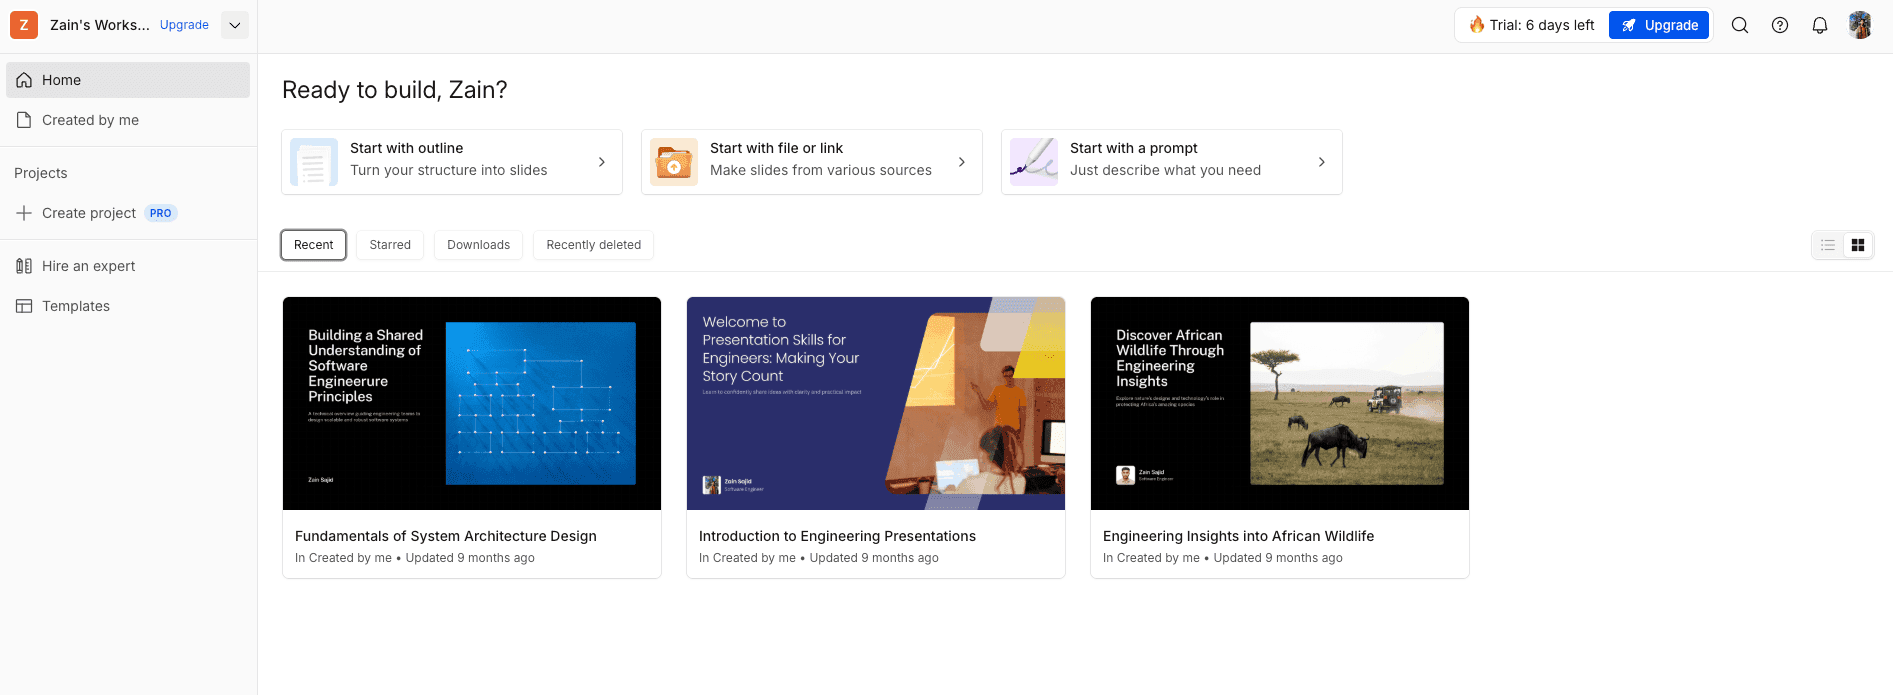Screen dimensions: 1893x695
Task: Switch to the Starred tab
Action: coord(390,245)
